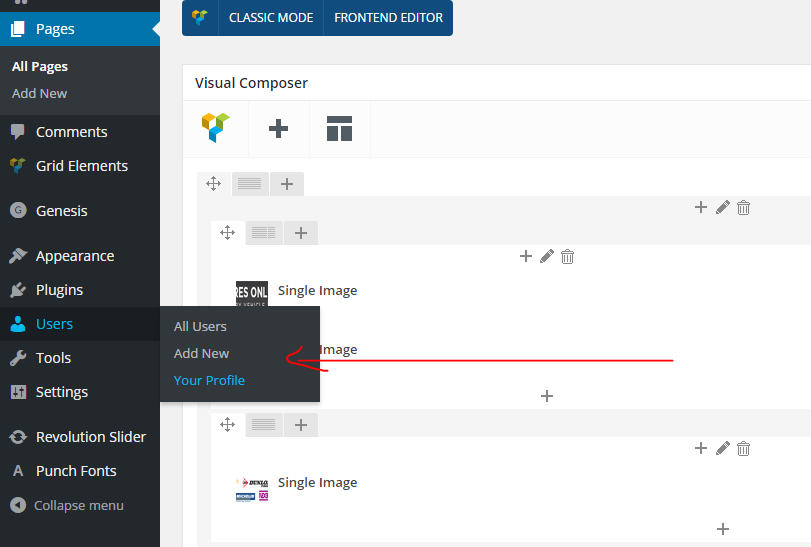Image resolution: width=811 pixels, height=547 pixels.
Task: Add column to the tyres-online image row
Action: 301,233
